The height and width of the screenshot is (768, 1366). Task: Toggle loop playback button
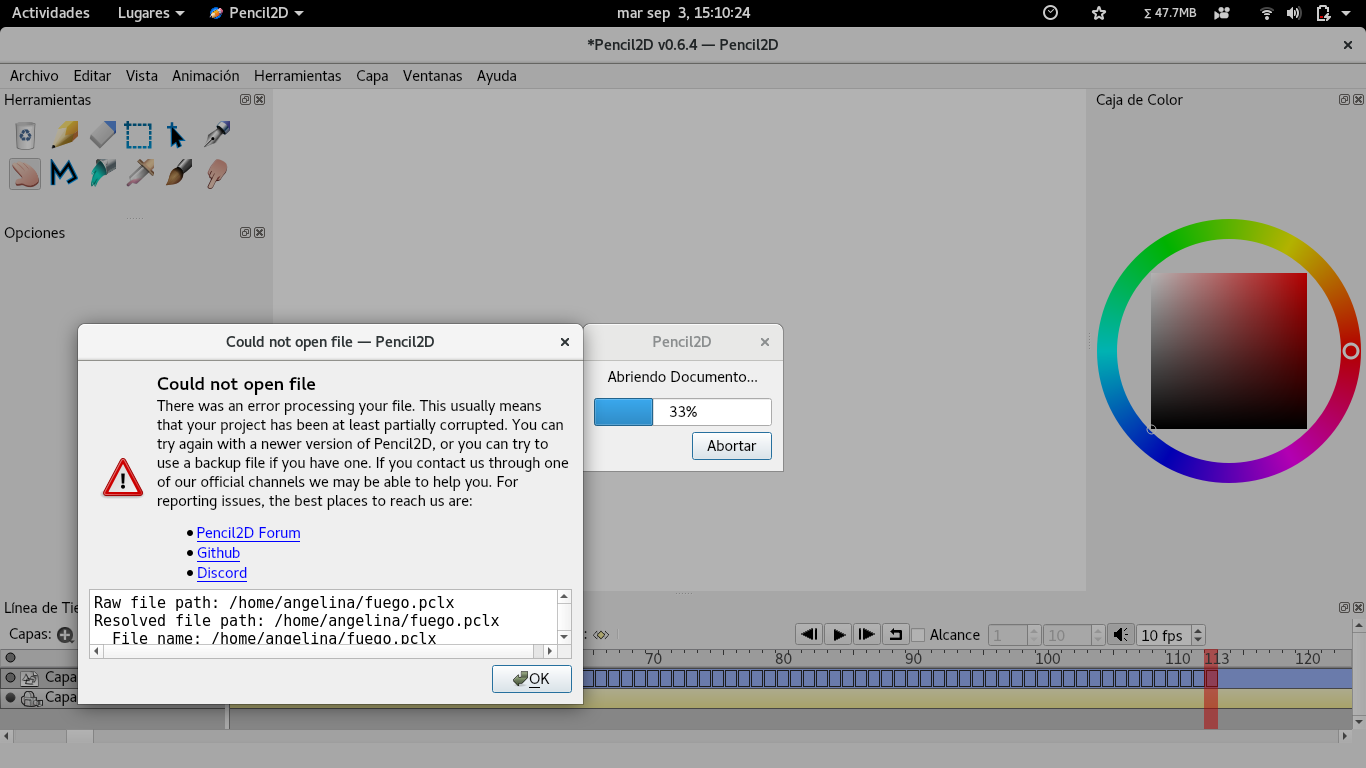click(x=896, y=635)
